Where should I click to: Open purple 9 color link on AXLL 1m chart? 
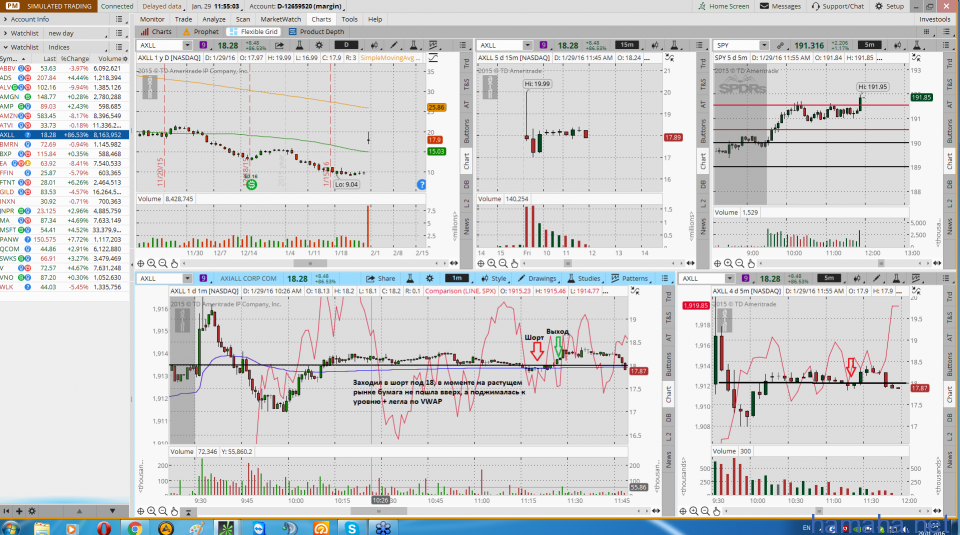click(x=203, y=279)
